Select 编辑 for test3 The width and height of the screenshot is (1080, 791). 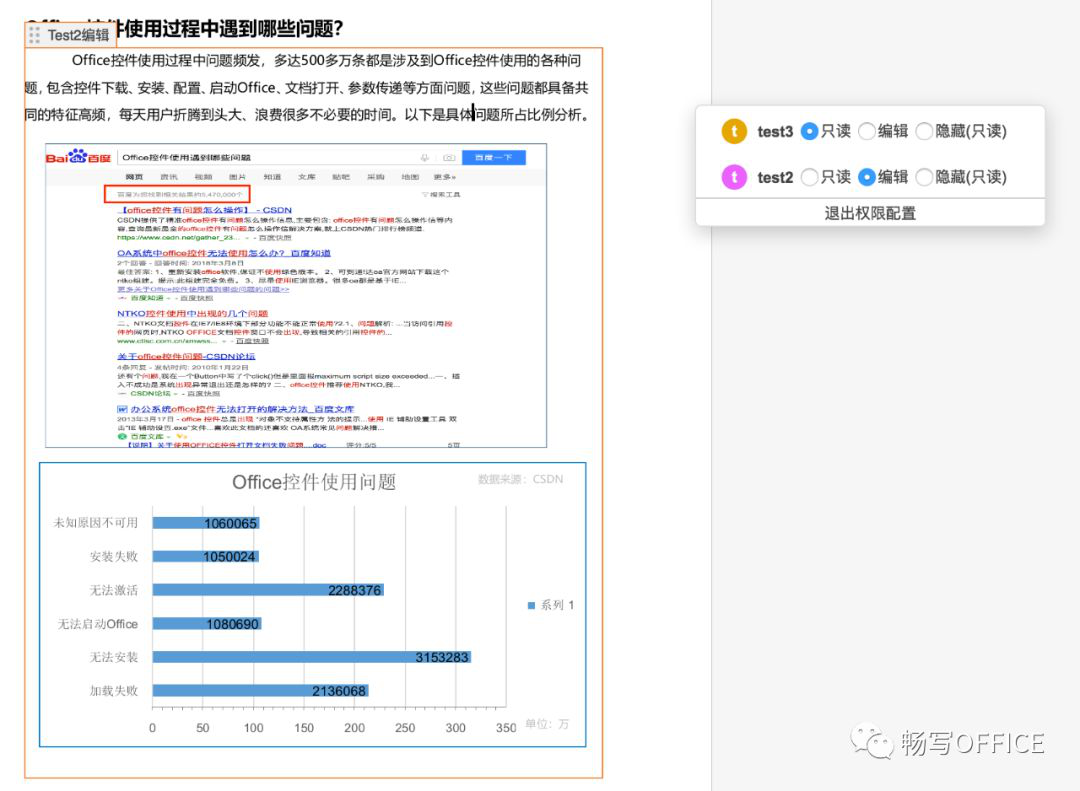[867, 131]
